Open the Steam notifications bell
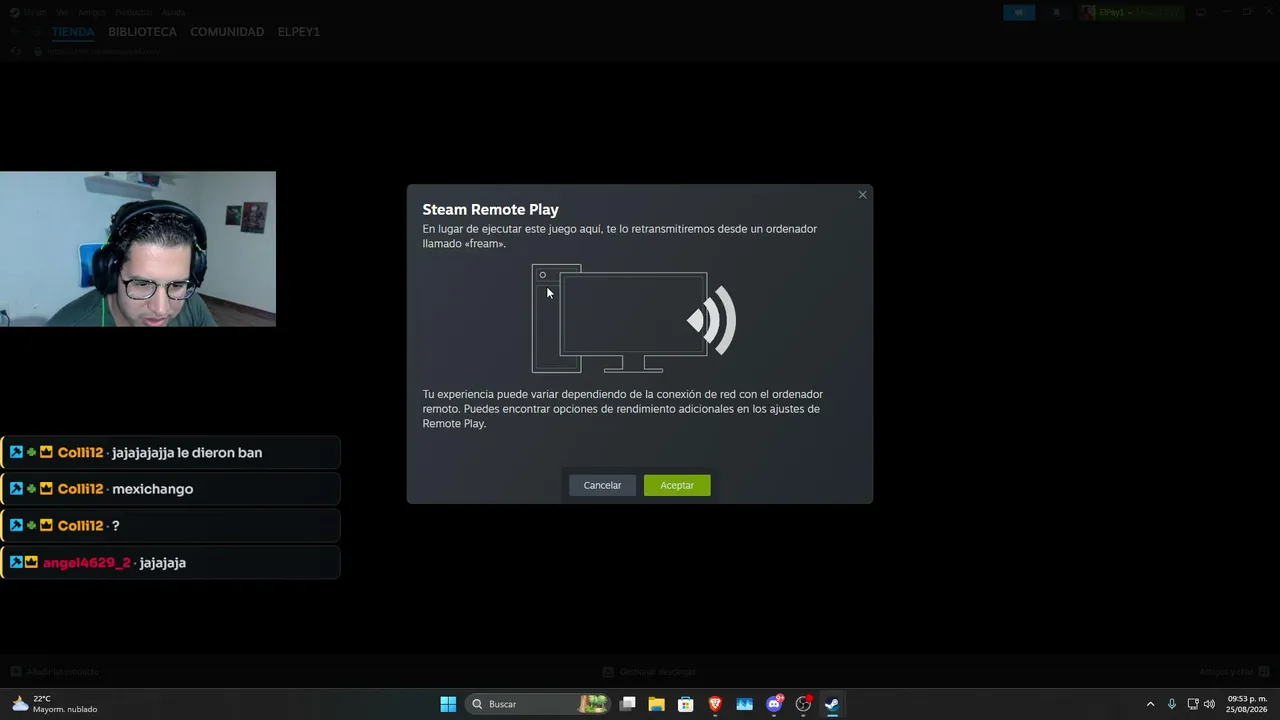 1056,12
